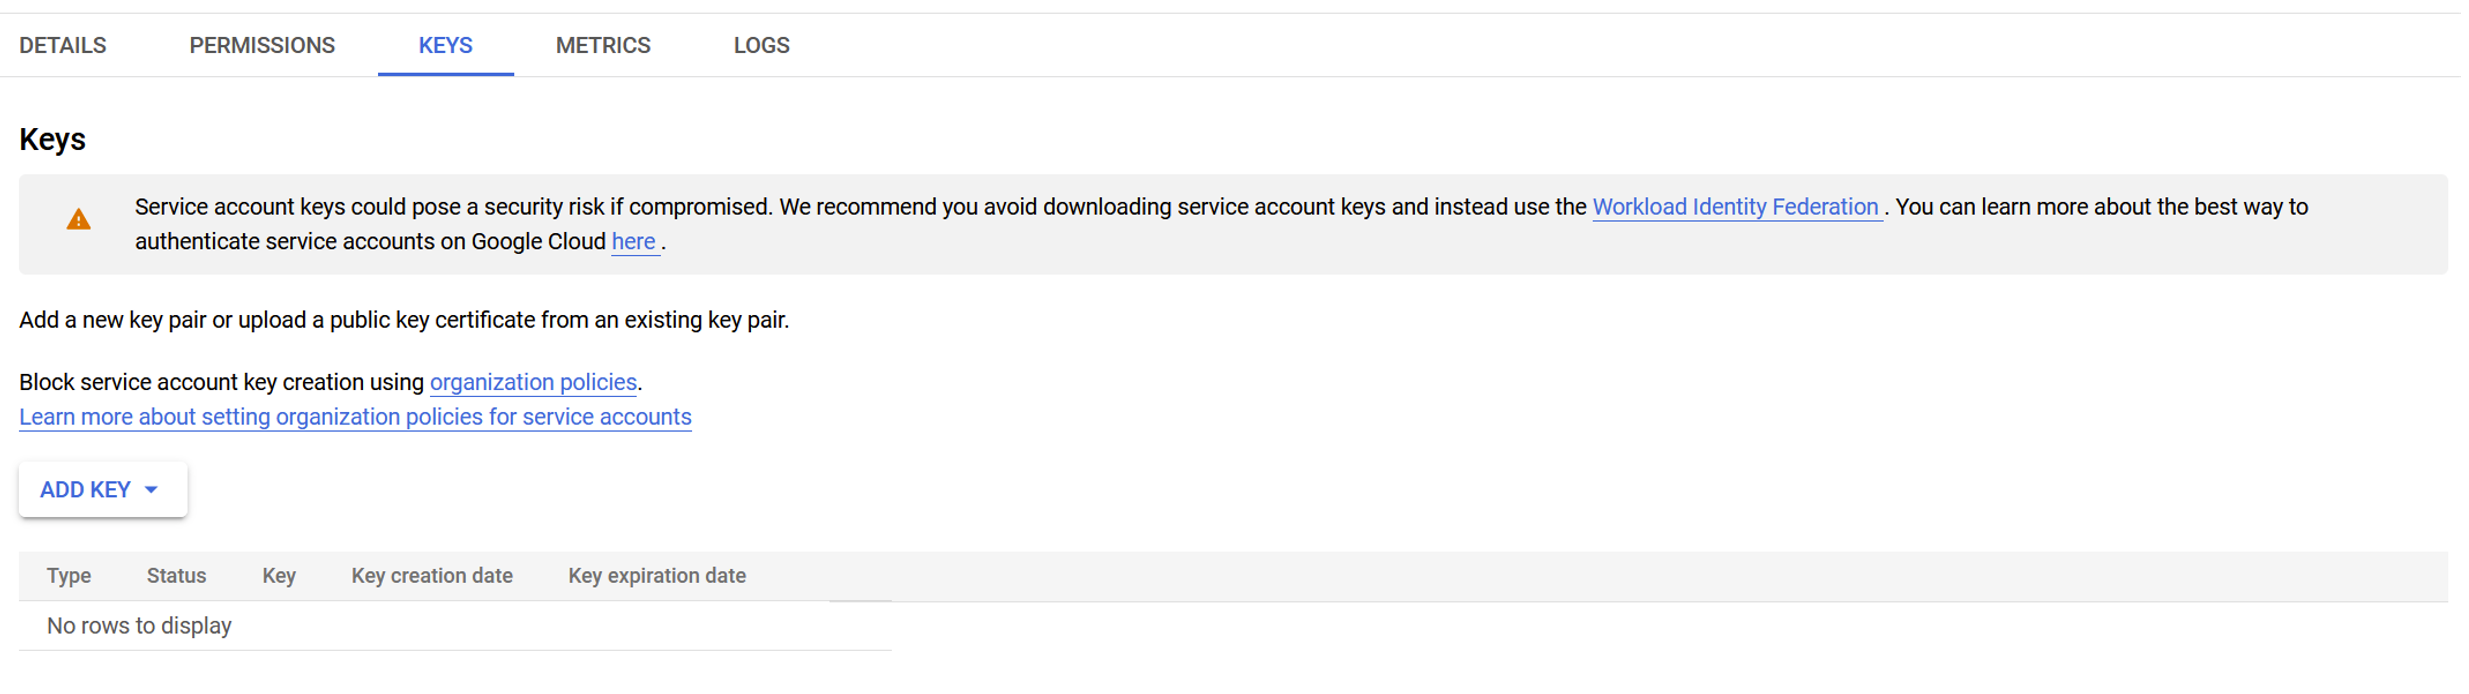The image size is (2469, 694).
Task: Sort by Key creation date column
Action: [432, 576]
